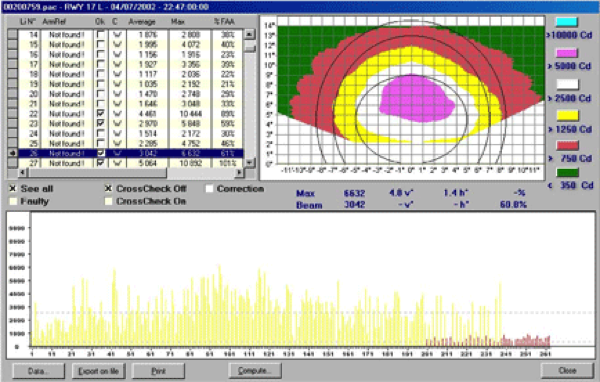This screenshot has width=600, height=382.
Task: Click the yellow >1250 Cd legend swatch
Action: (x=567, y=115)
